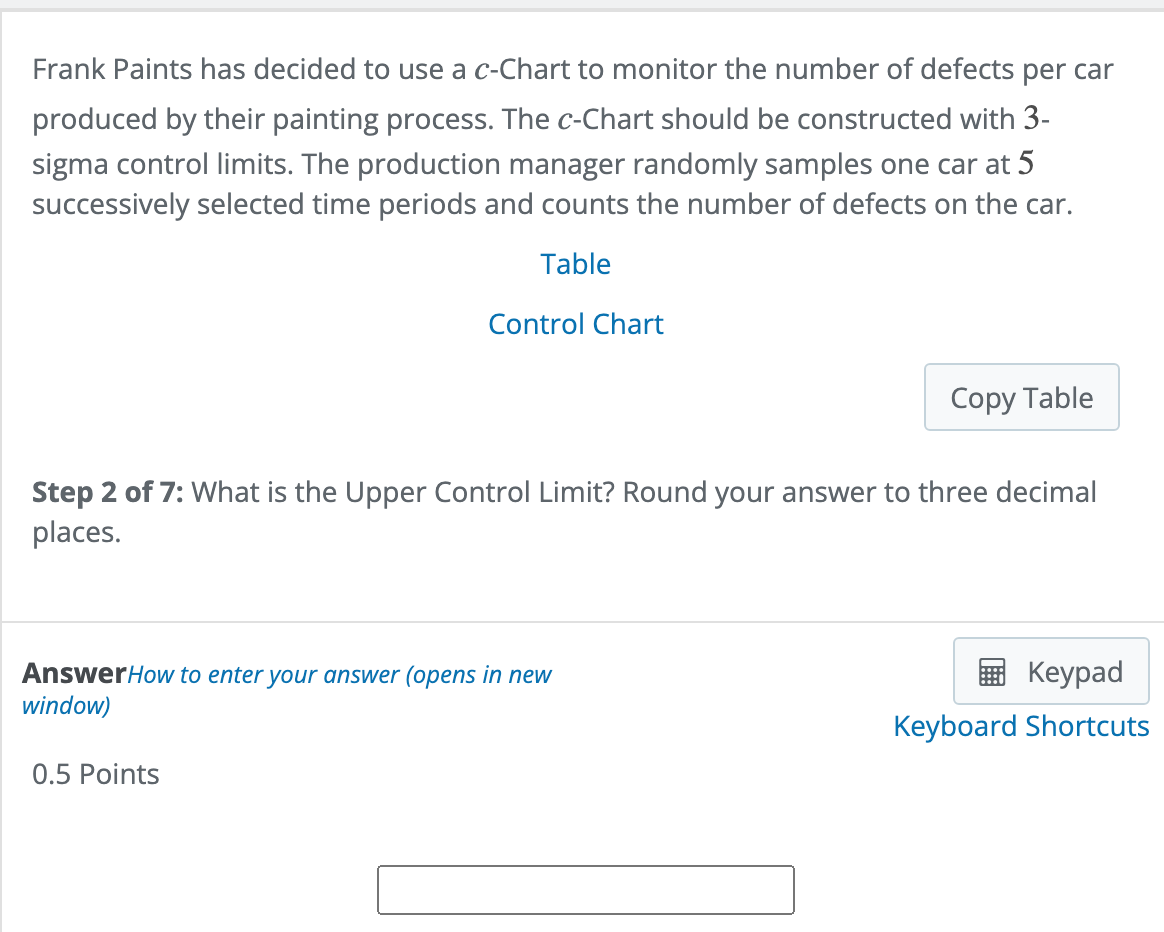The image size is (1164, 932).
Task: Open the Keyboard Shortcuts link
Action: pyautogui.click(x=1021, y=726)
